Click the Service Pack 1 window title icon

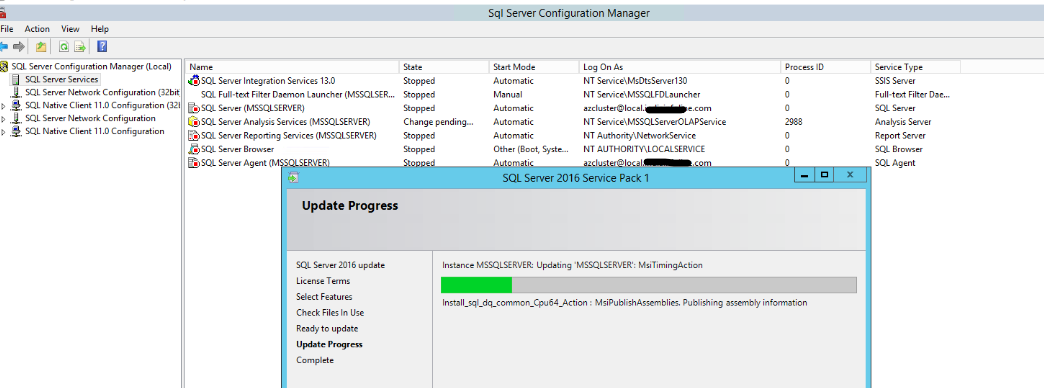tap(293, 177)
